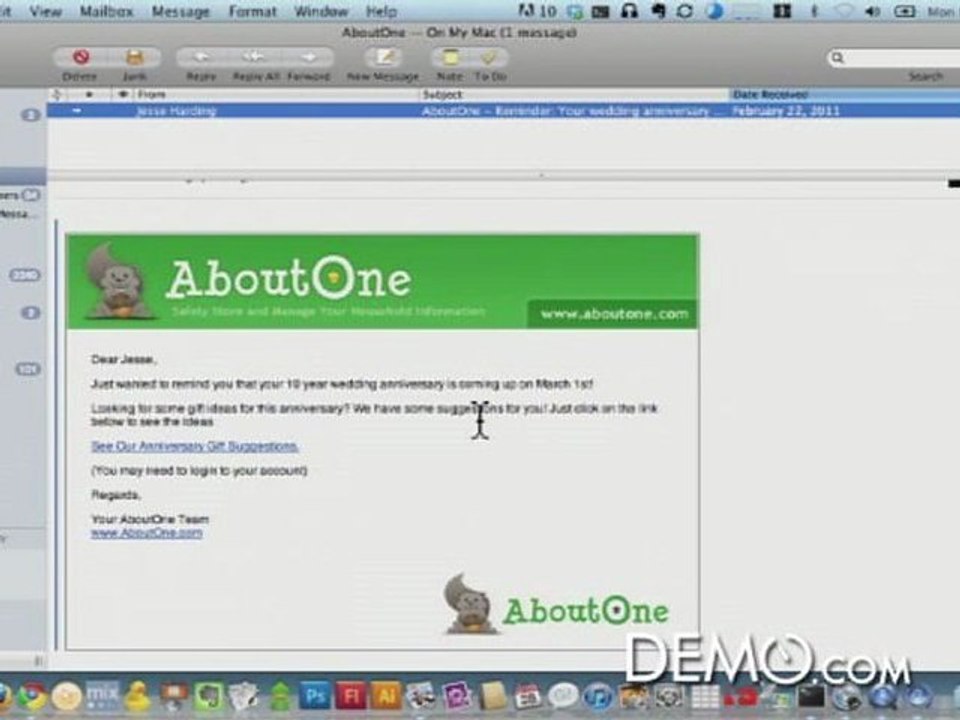Click the headphones menu bar icon
Viewport: 960px width, 720px height.
[x=629, y=11]
